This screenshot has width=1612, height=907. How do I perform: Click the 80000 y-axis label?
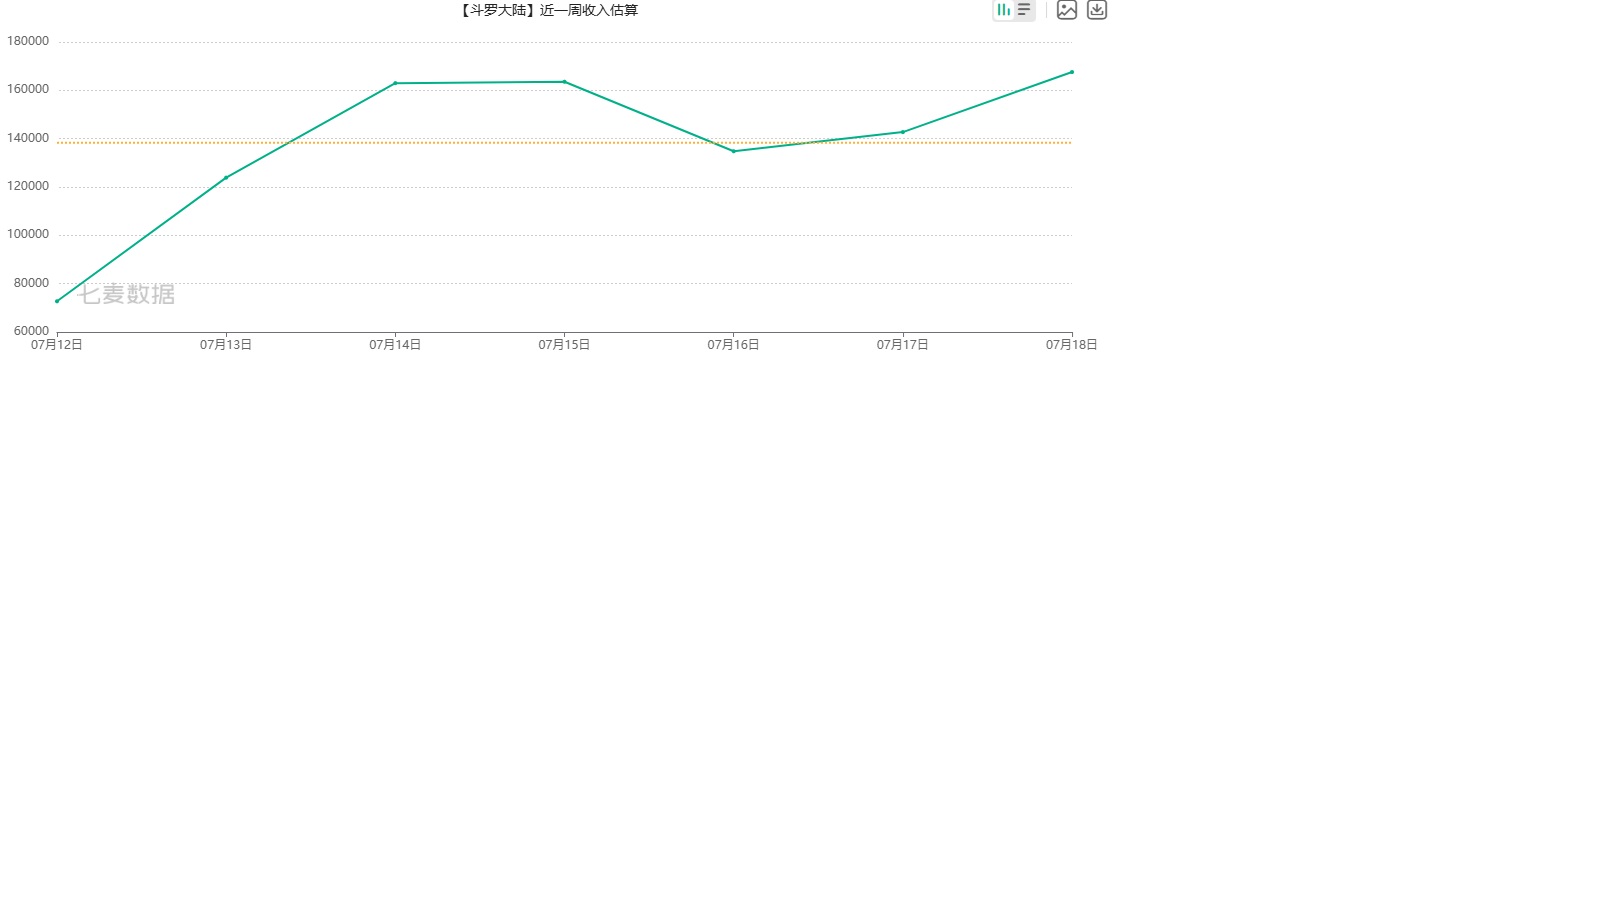(x=31, y=283)
